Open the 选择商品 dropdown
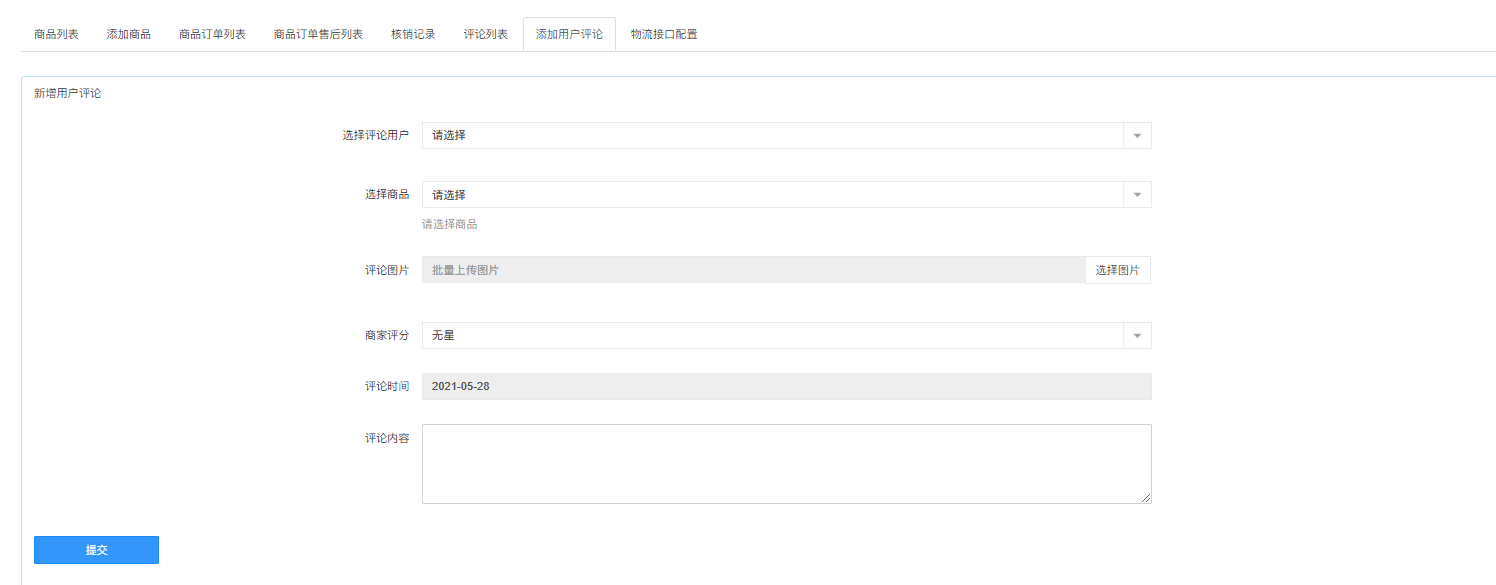 [x=786, y=194]
